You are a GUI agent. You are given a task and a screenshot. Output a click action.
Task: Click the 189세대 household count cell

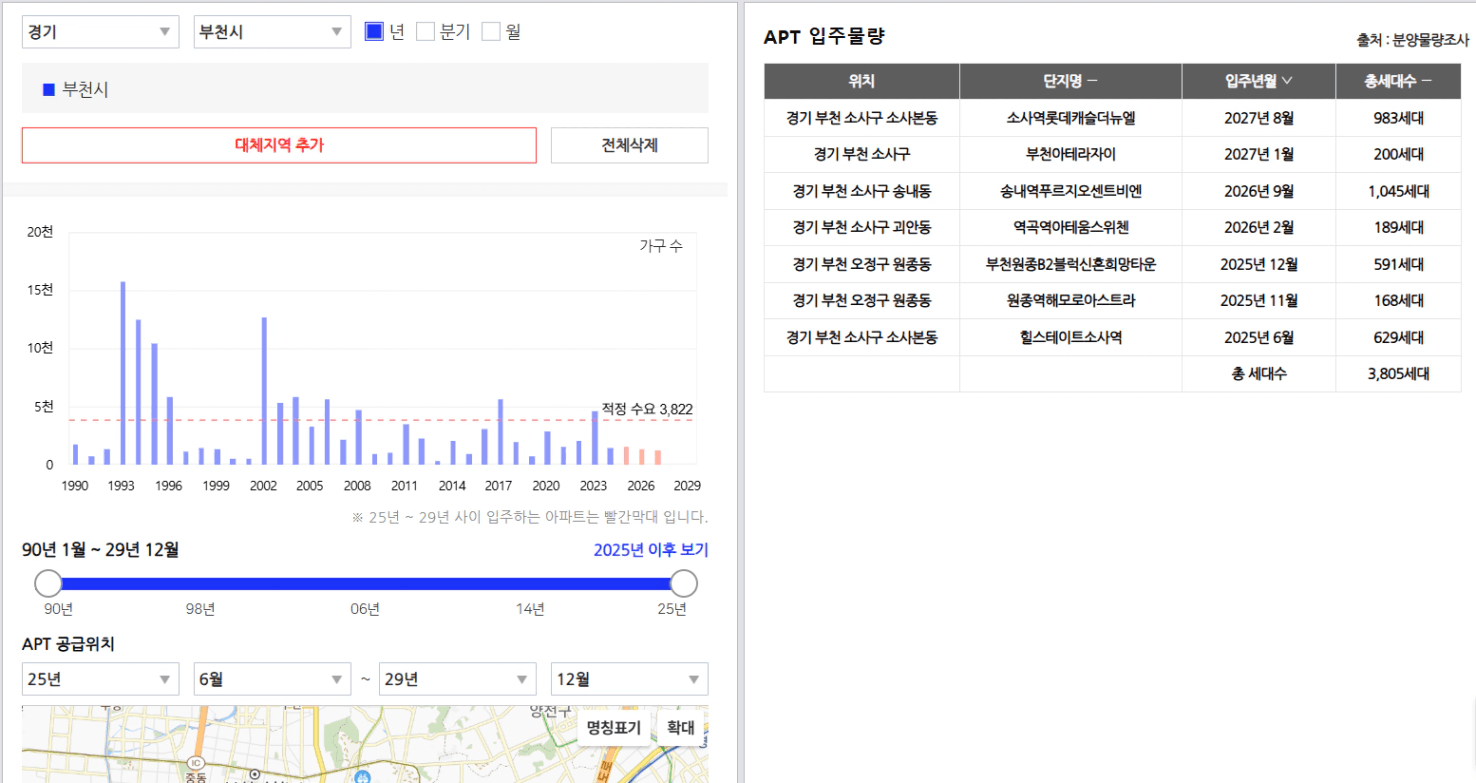tap(1398, 228)
